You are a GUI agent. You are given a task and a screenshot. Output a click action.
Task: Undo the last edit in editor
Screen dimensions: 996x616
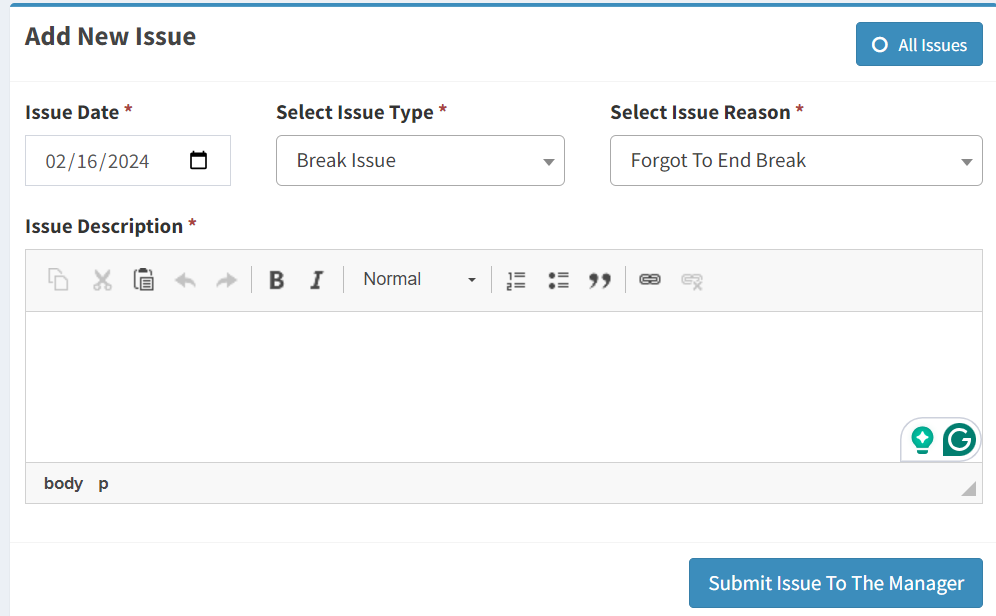(x=185, y=280)
